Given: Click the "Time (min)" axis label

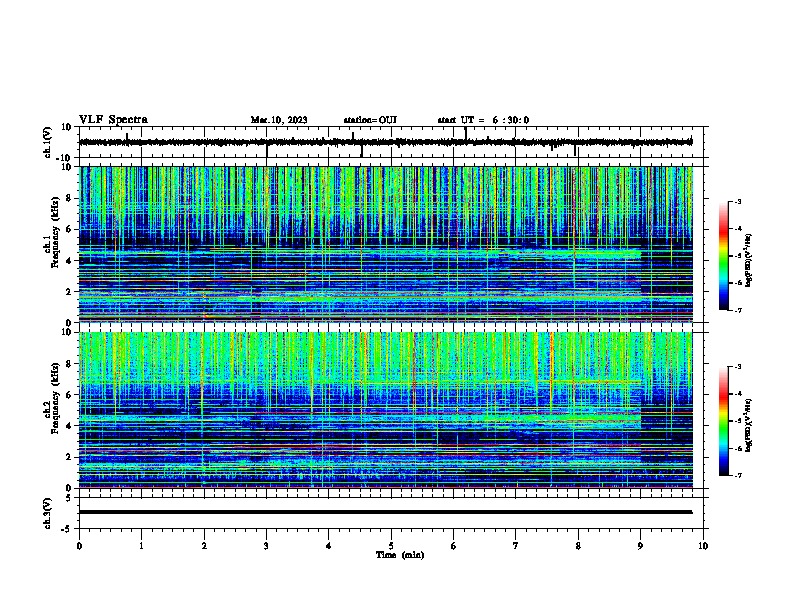Looking at the screenshot, I should click(x=400, y=555).
